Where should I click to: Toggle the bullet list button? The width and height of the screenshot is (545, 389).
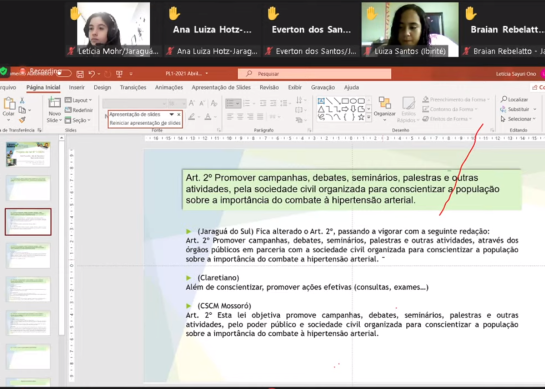point(233,103)
